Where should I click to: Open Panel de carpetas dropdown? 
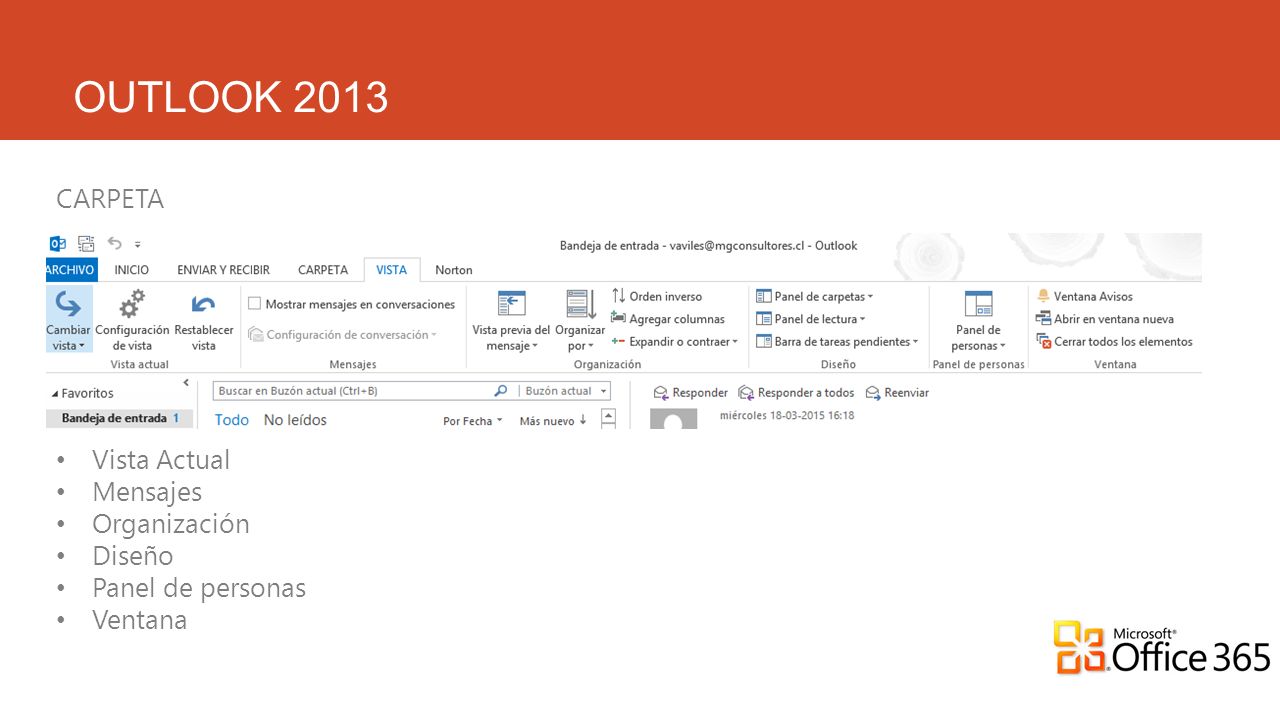(815, 296)
